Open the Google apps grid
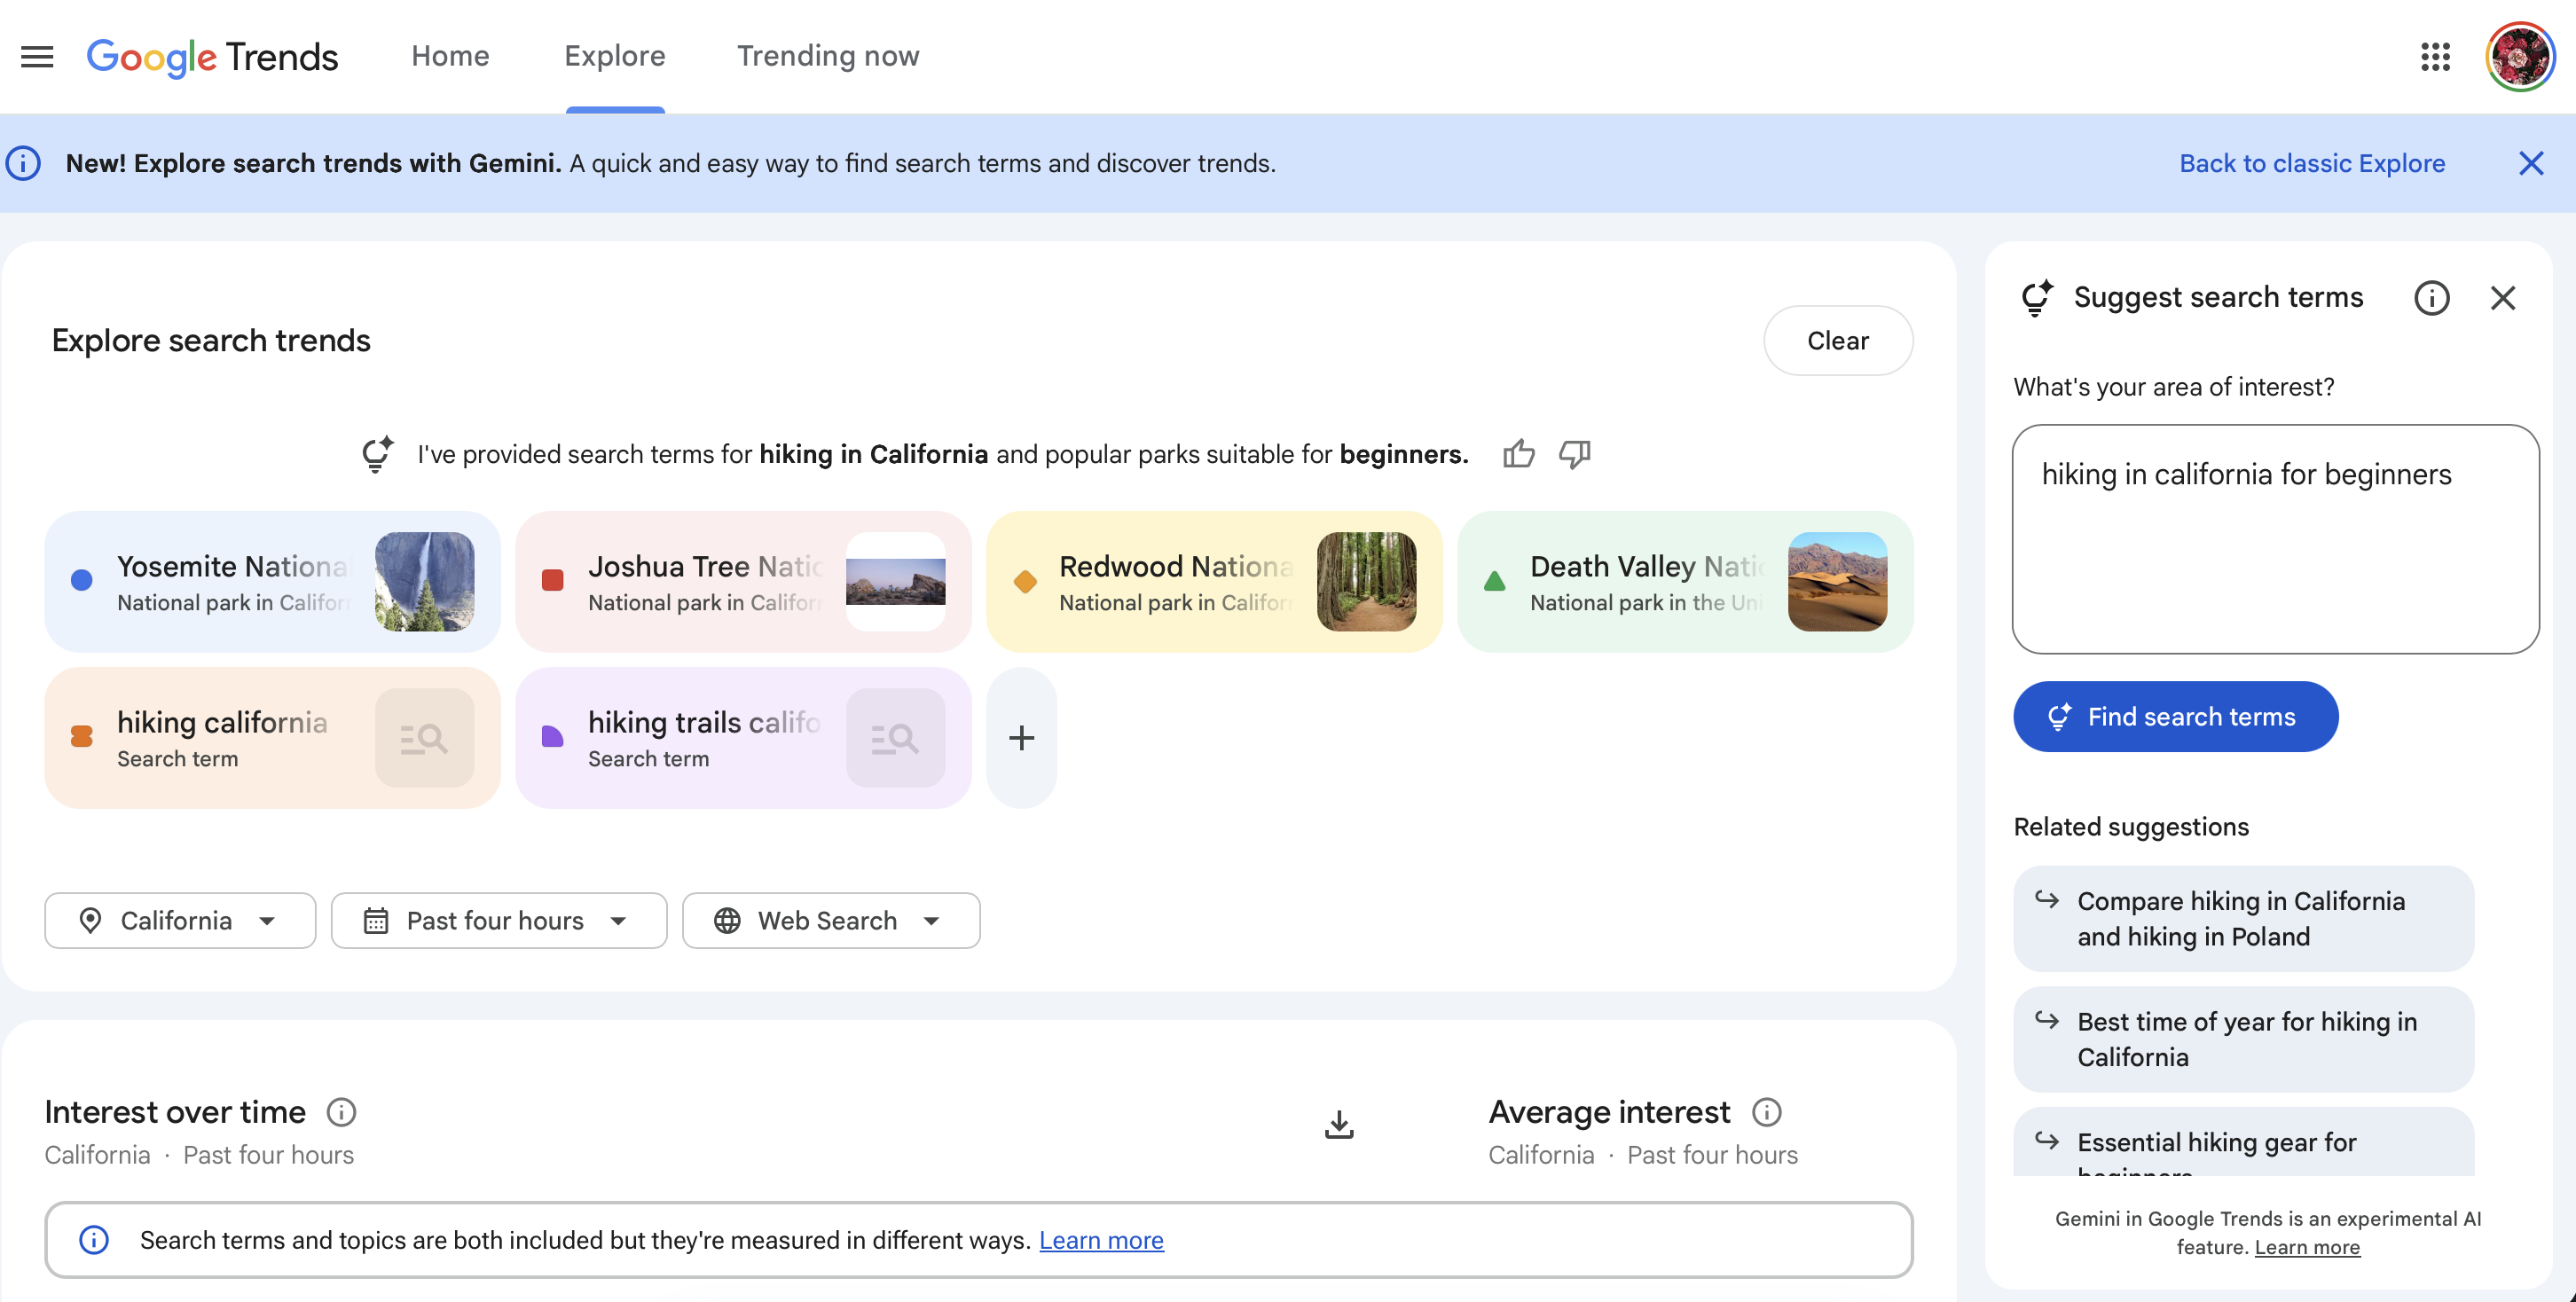The image size is (2576, 1302). pyautogui.click(x=2435, y=57)
